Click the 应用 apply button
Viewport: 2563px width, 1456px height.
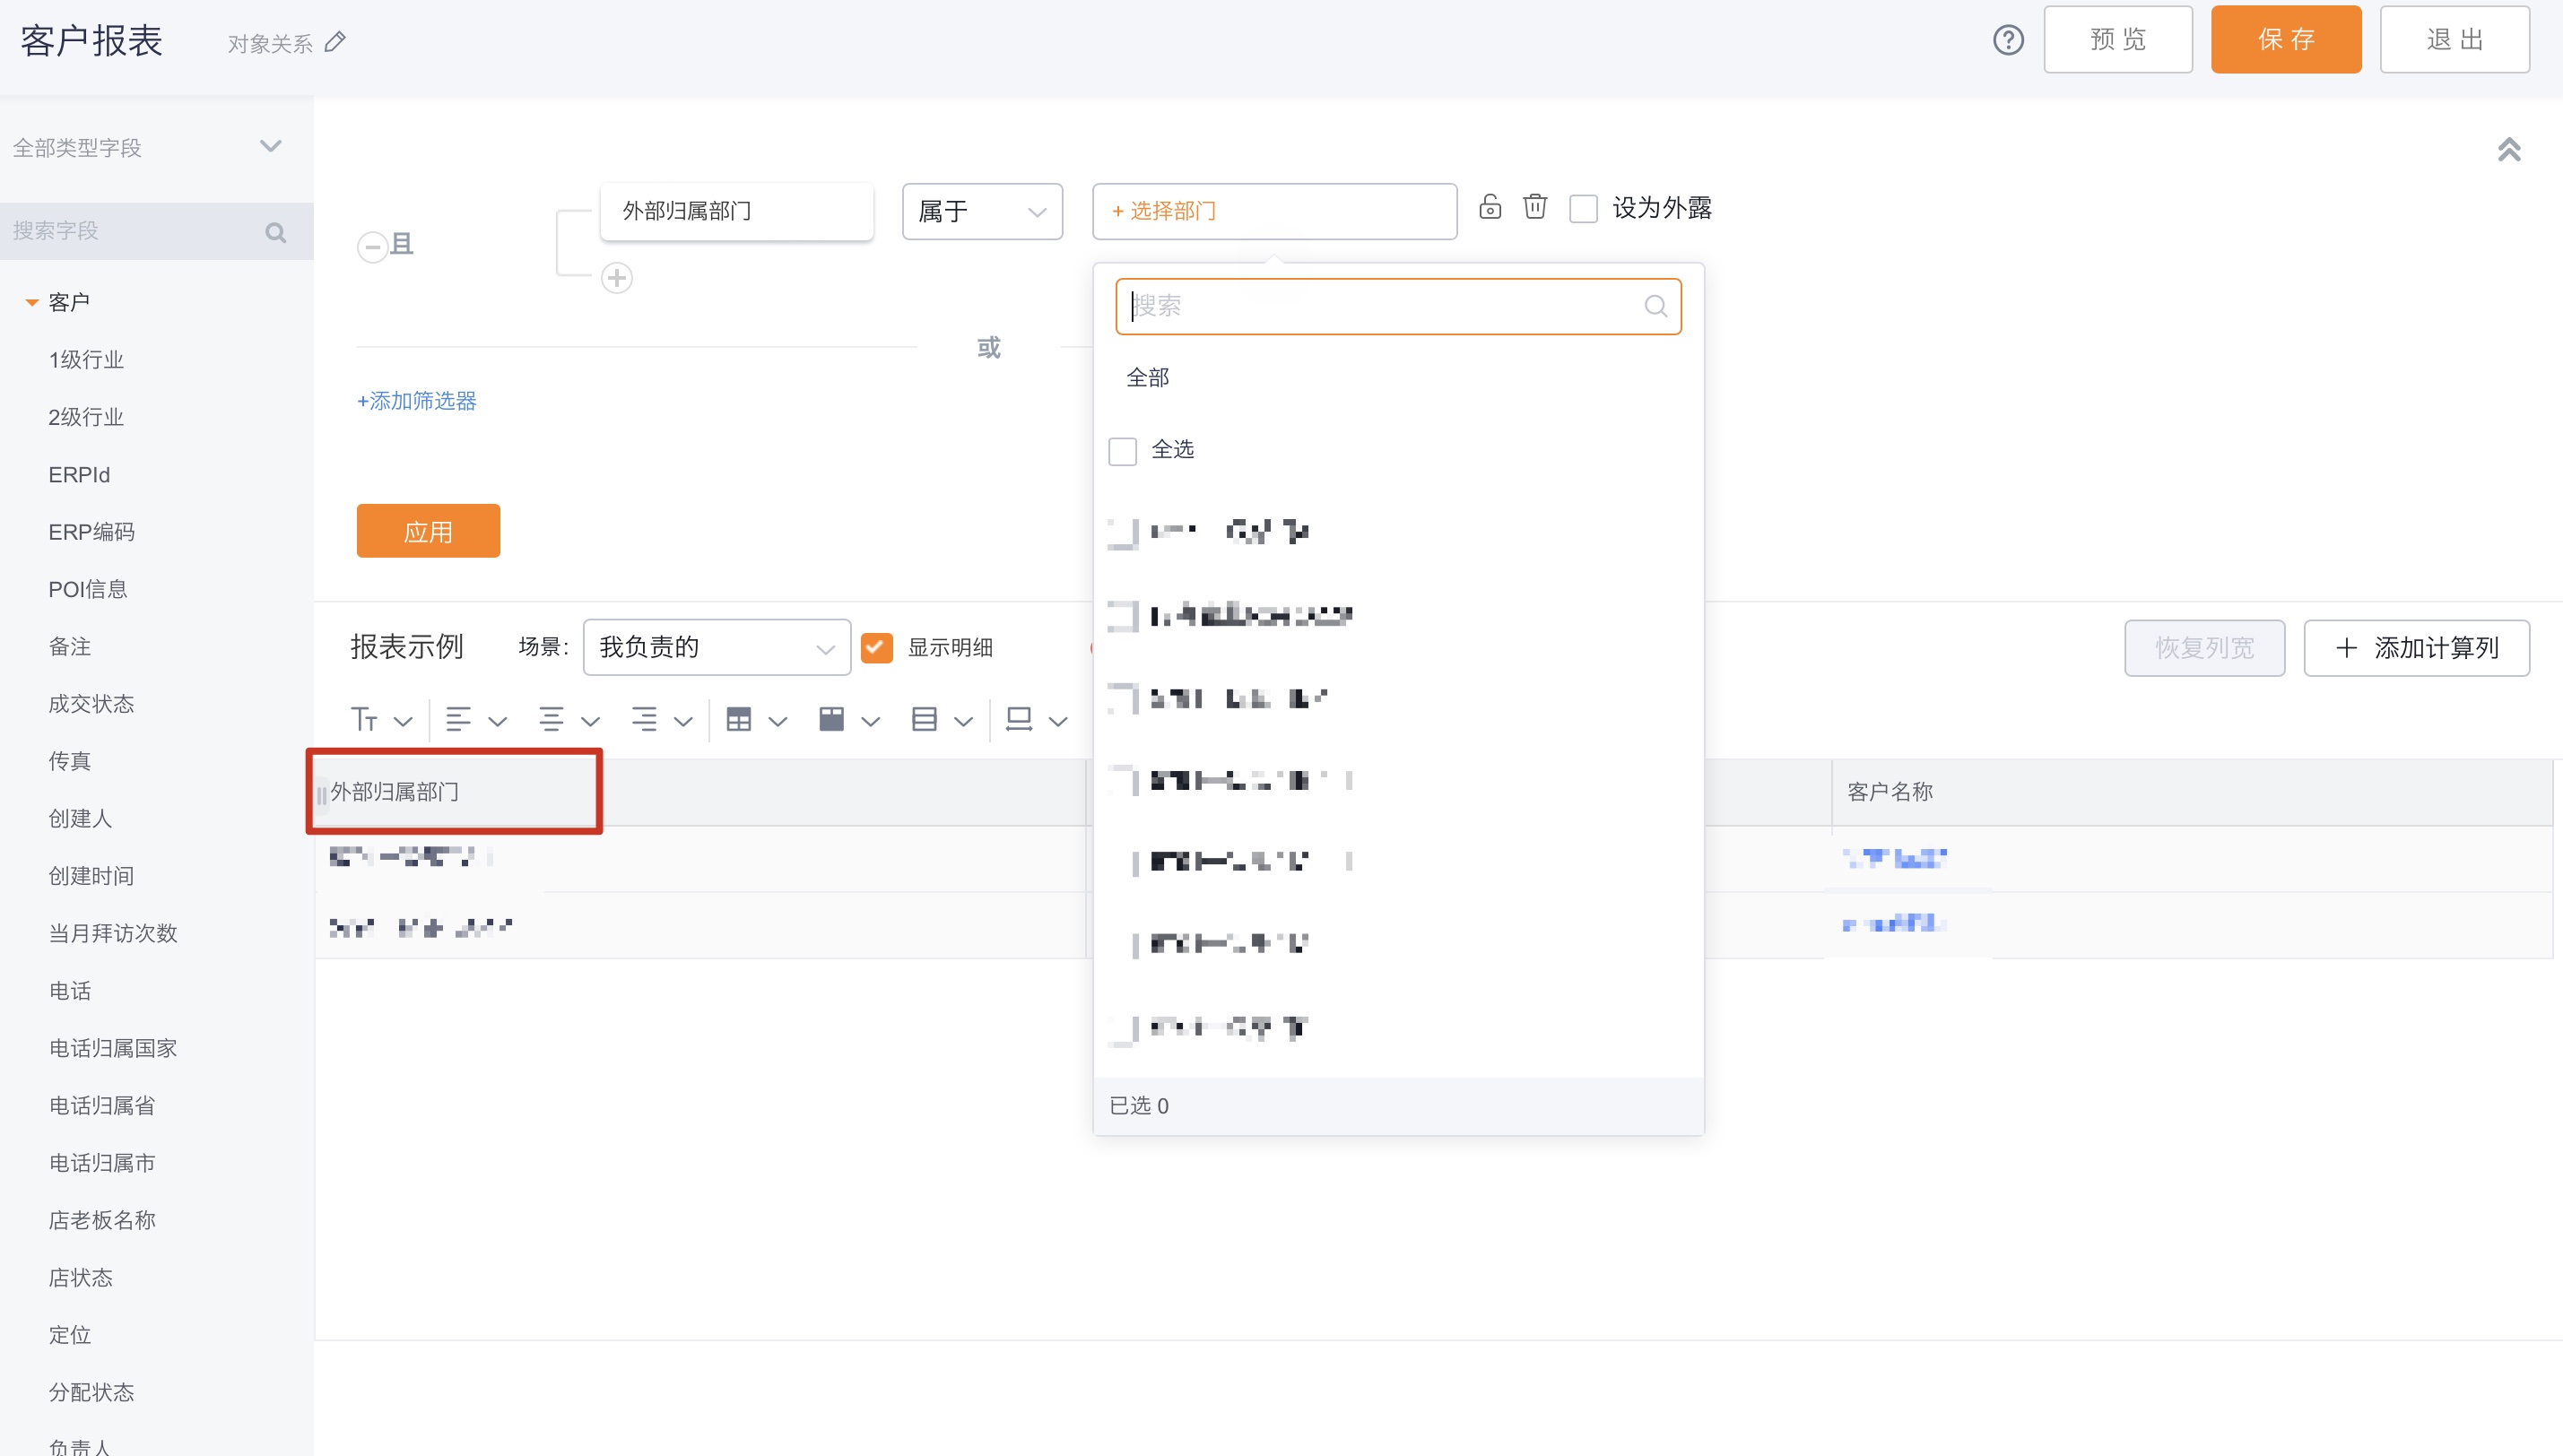pos(428,530)
